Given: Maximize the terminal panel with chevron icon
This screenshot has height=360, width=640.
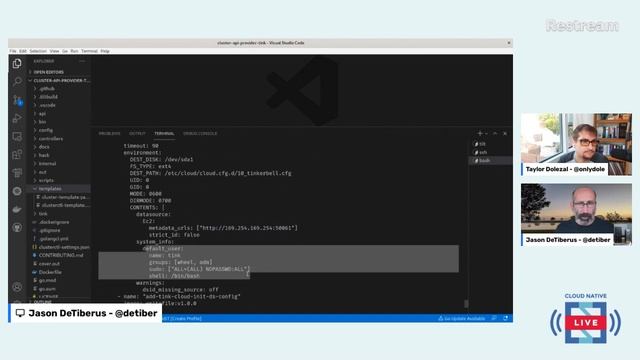Looking at the screenshot, I should (x=495, y=133).
